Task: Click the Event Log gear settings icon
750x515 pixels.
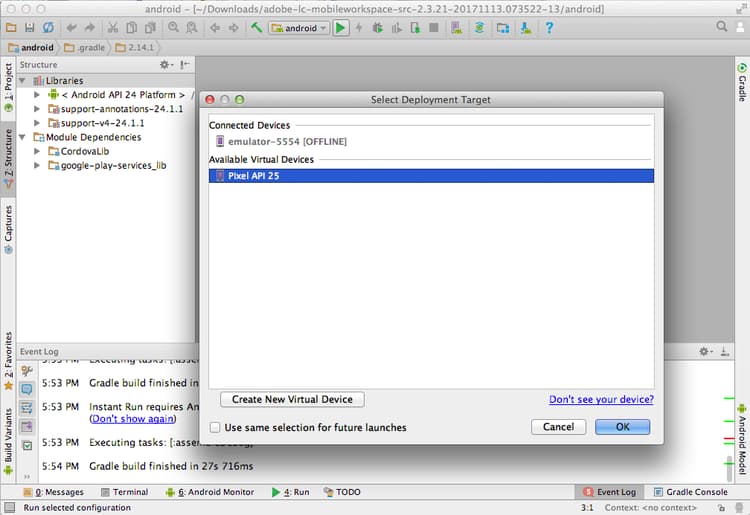Action: coord(705,351)
